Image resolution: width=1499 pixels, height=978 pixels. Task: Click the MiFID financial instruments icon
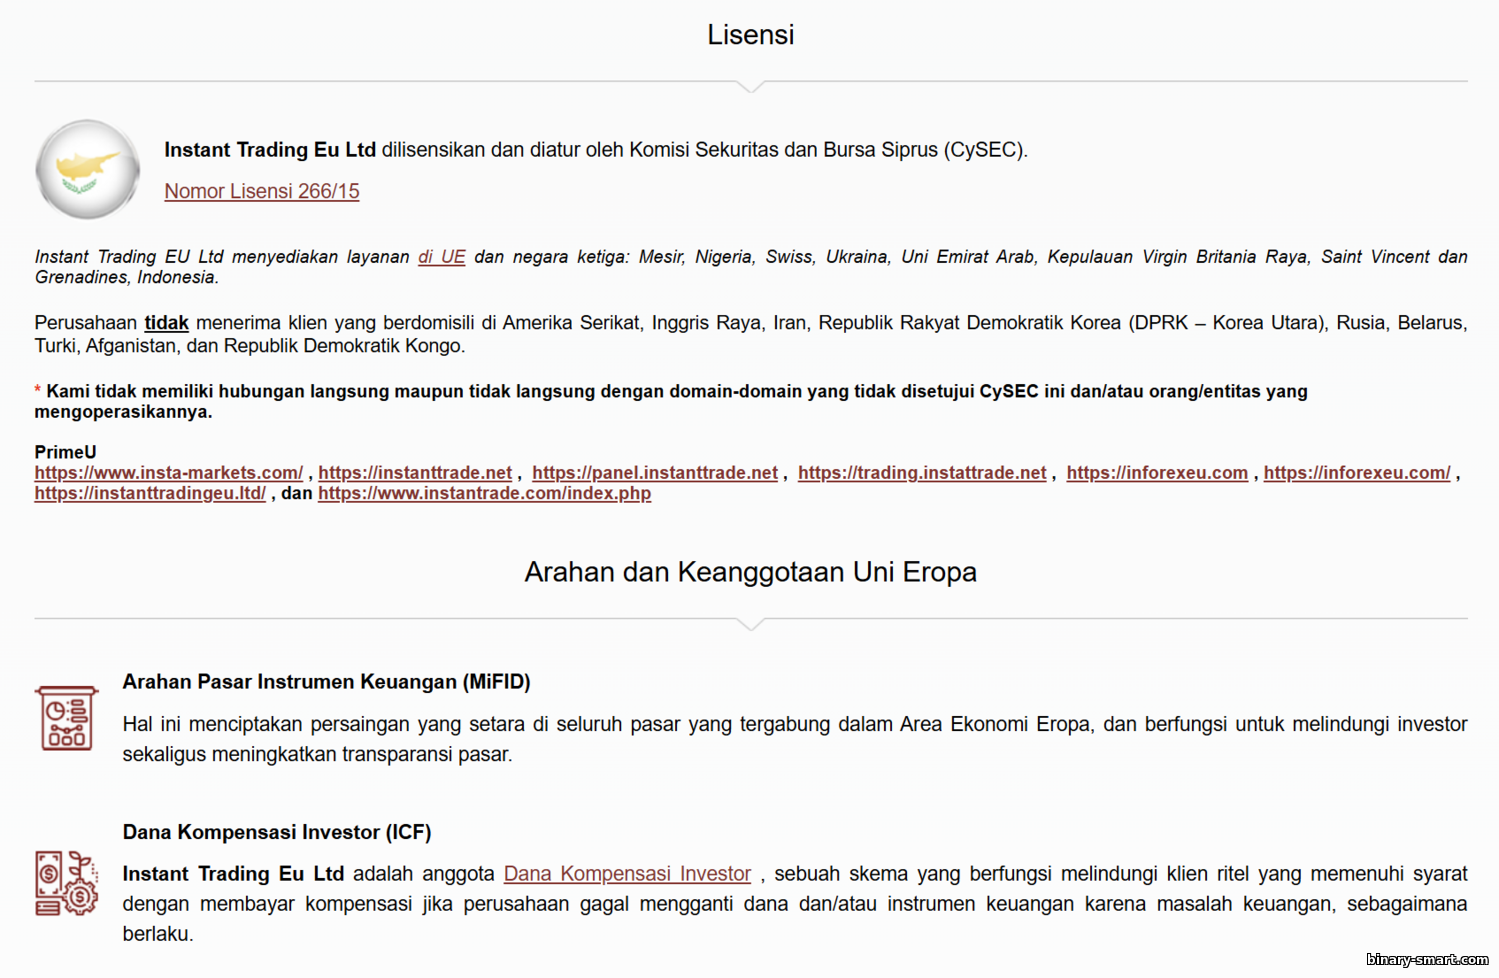tap(67, 718)
